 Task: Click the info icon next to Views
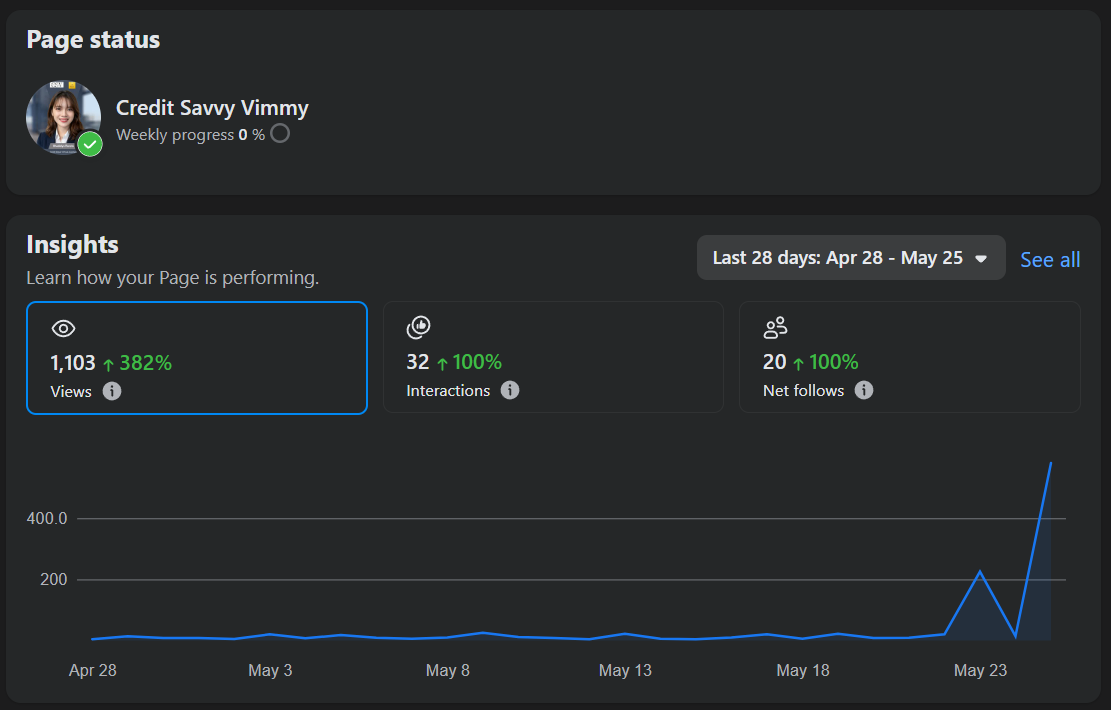click(x=112, y=391)
